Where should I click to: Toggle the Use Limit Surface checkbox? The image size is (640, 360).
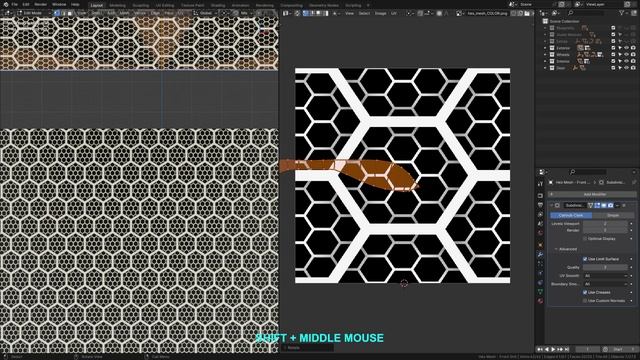coord(585,259)
